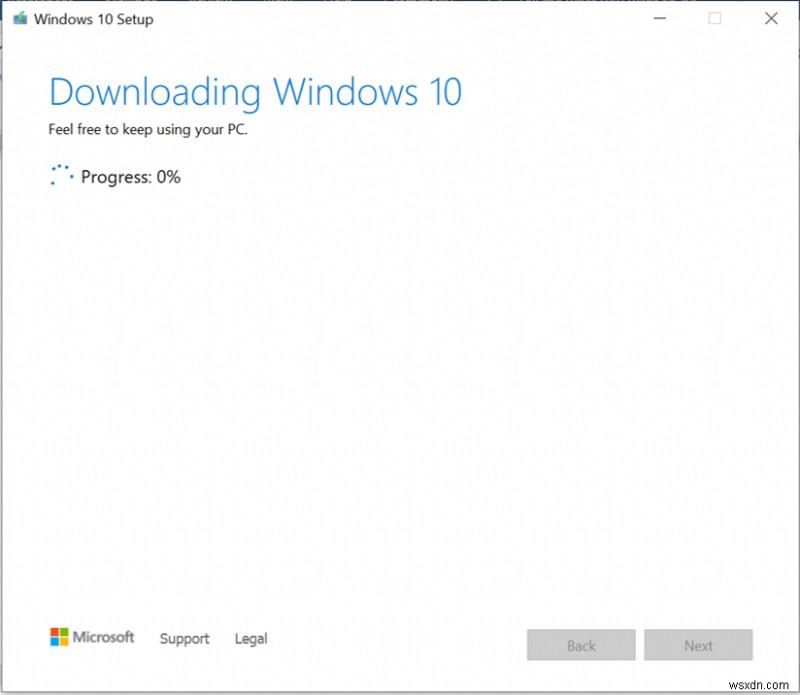800x695 pixels.
Task: Click the green square of the Microsoft logo
Action: pyautogui.click(x=63, y=631)
